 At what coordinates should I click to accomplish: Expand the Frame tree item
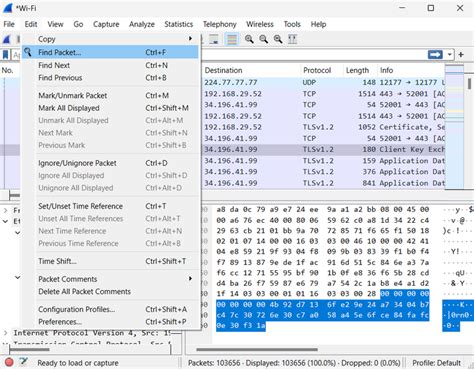coord(6,210)
